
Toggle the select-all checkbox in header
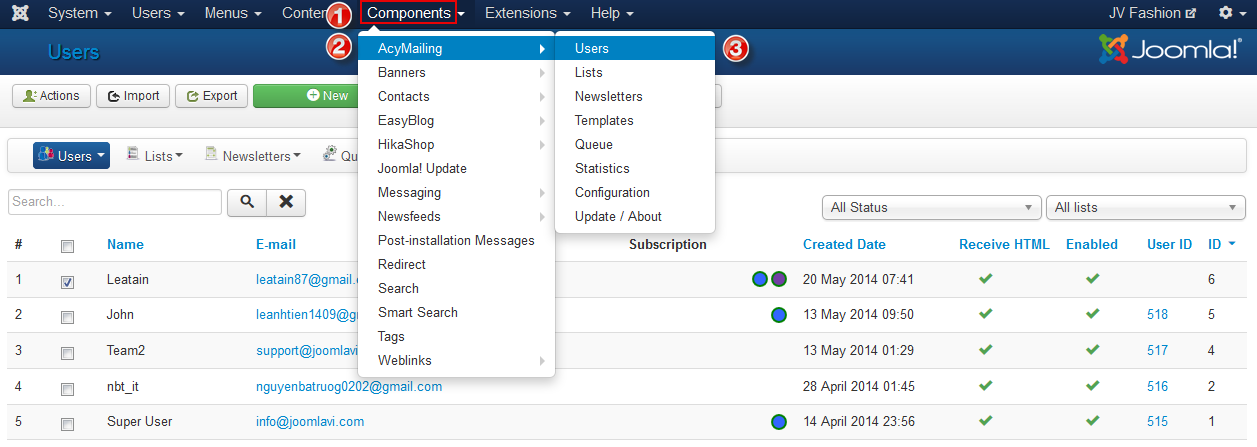pyautogui.click(x=67, y=246)
